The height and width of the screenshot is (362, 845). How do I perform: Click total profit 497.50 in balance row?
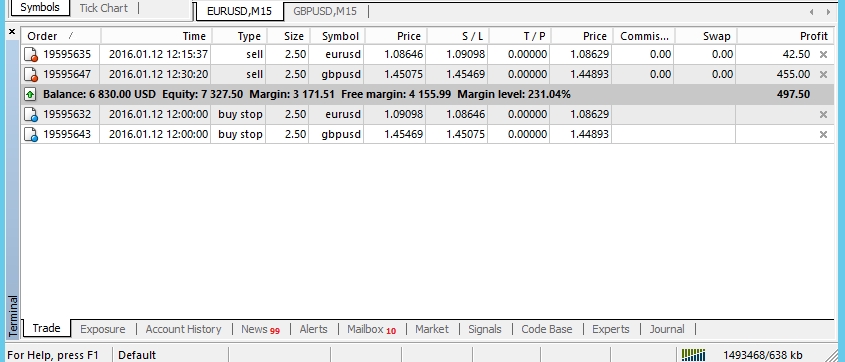tap(793, 95)
